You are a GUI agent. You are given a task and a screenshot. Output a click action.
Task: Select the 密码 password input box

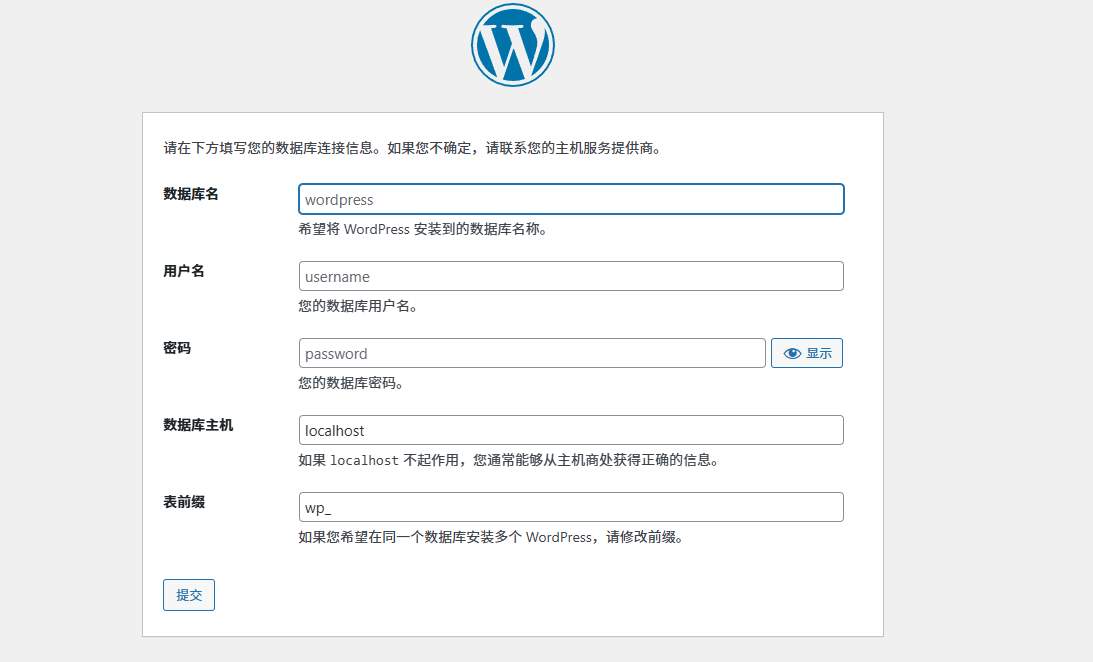coord(532,353)
